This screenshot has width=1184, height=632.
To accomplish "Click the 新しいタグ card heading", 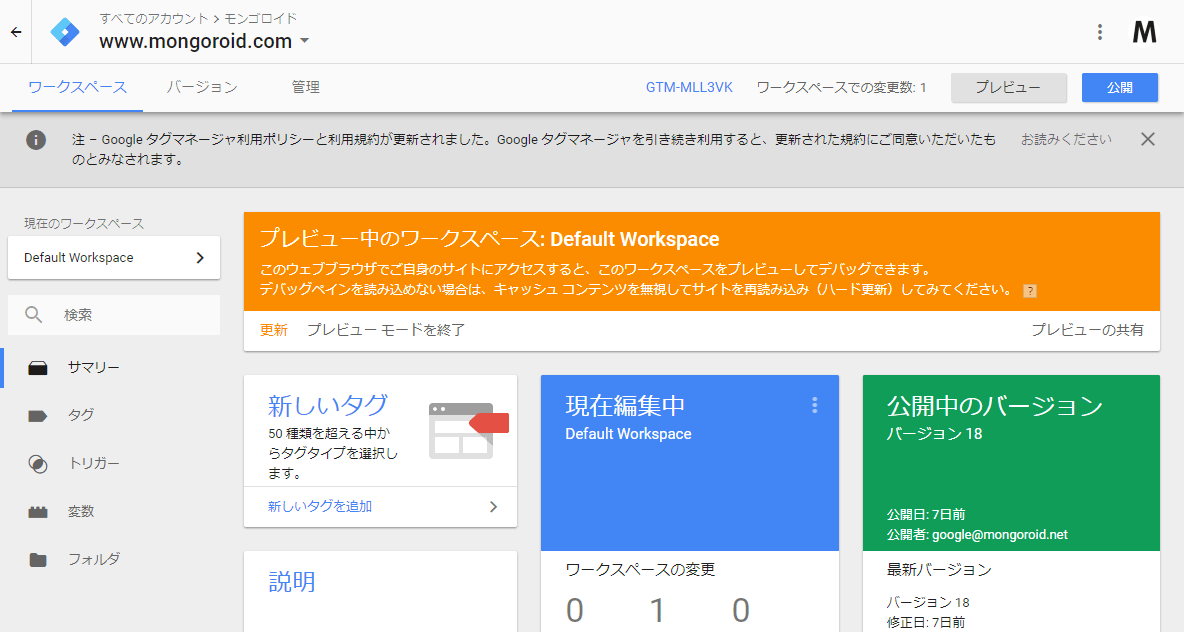I will coord(328,405).
